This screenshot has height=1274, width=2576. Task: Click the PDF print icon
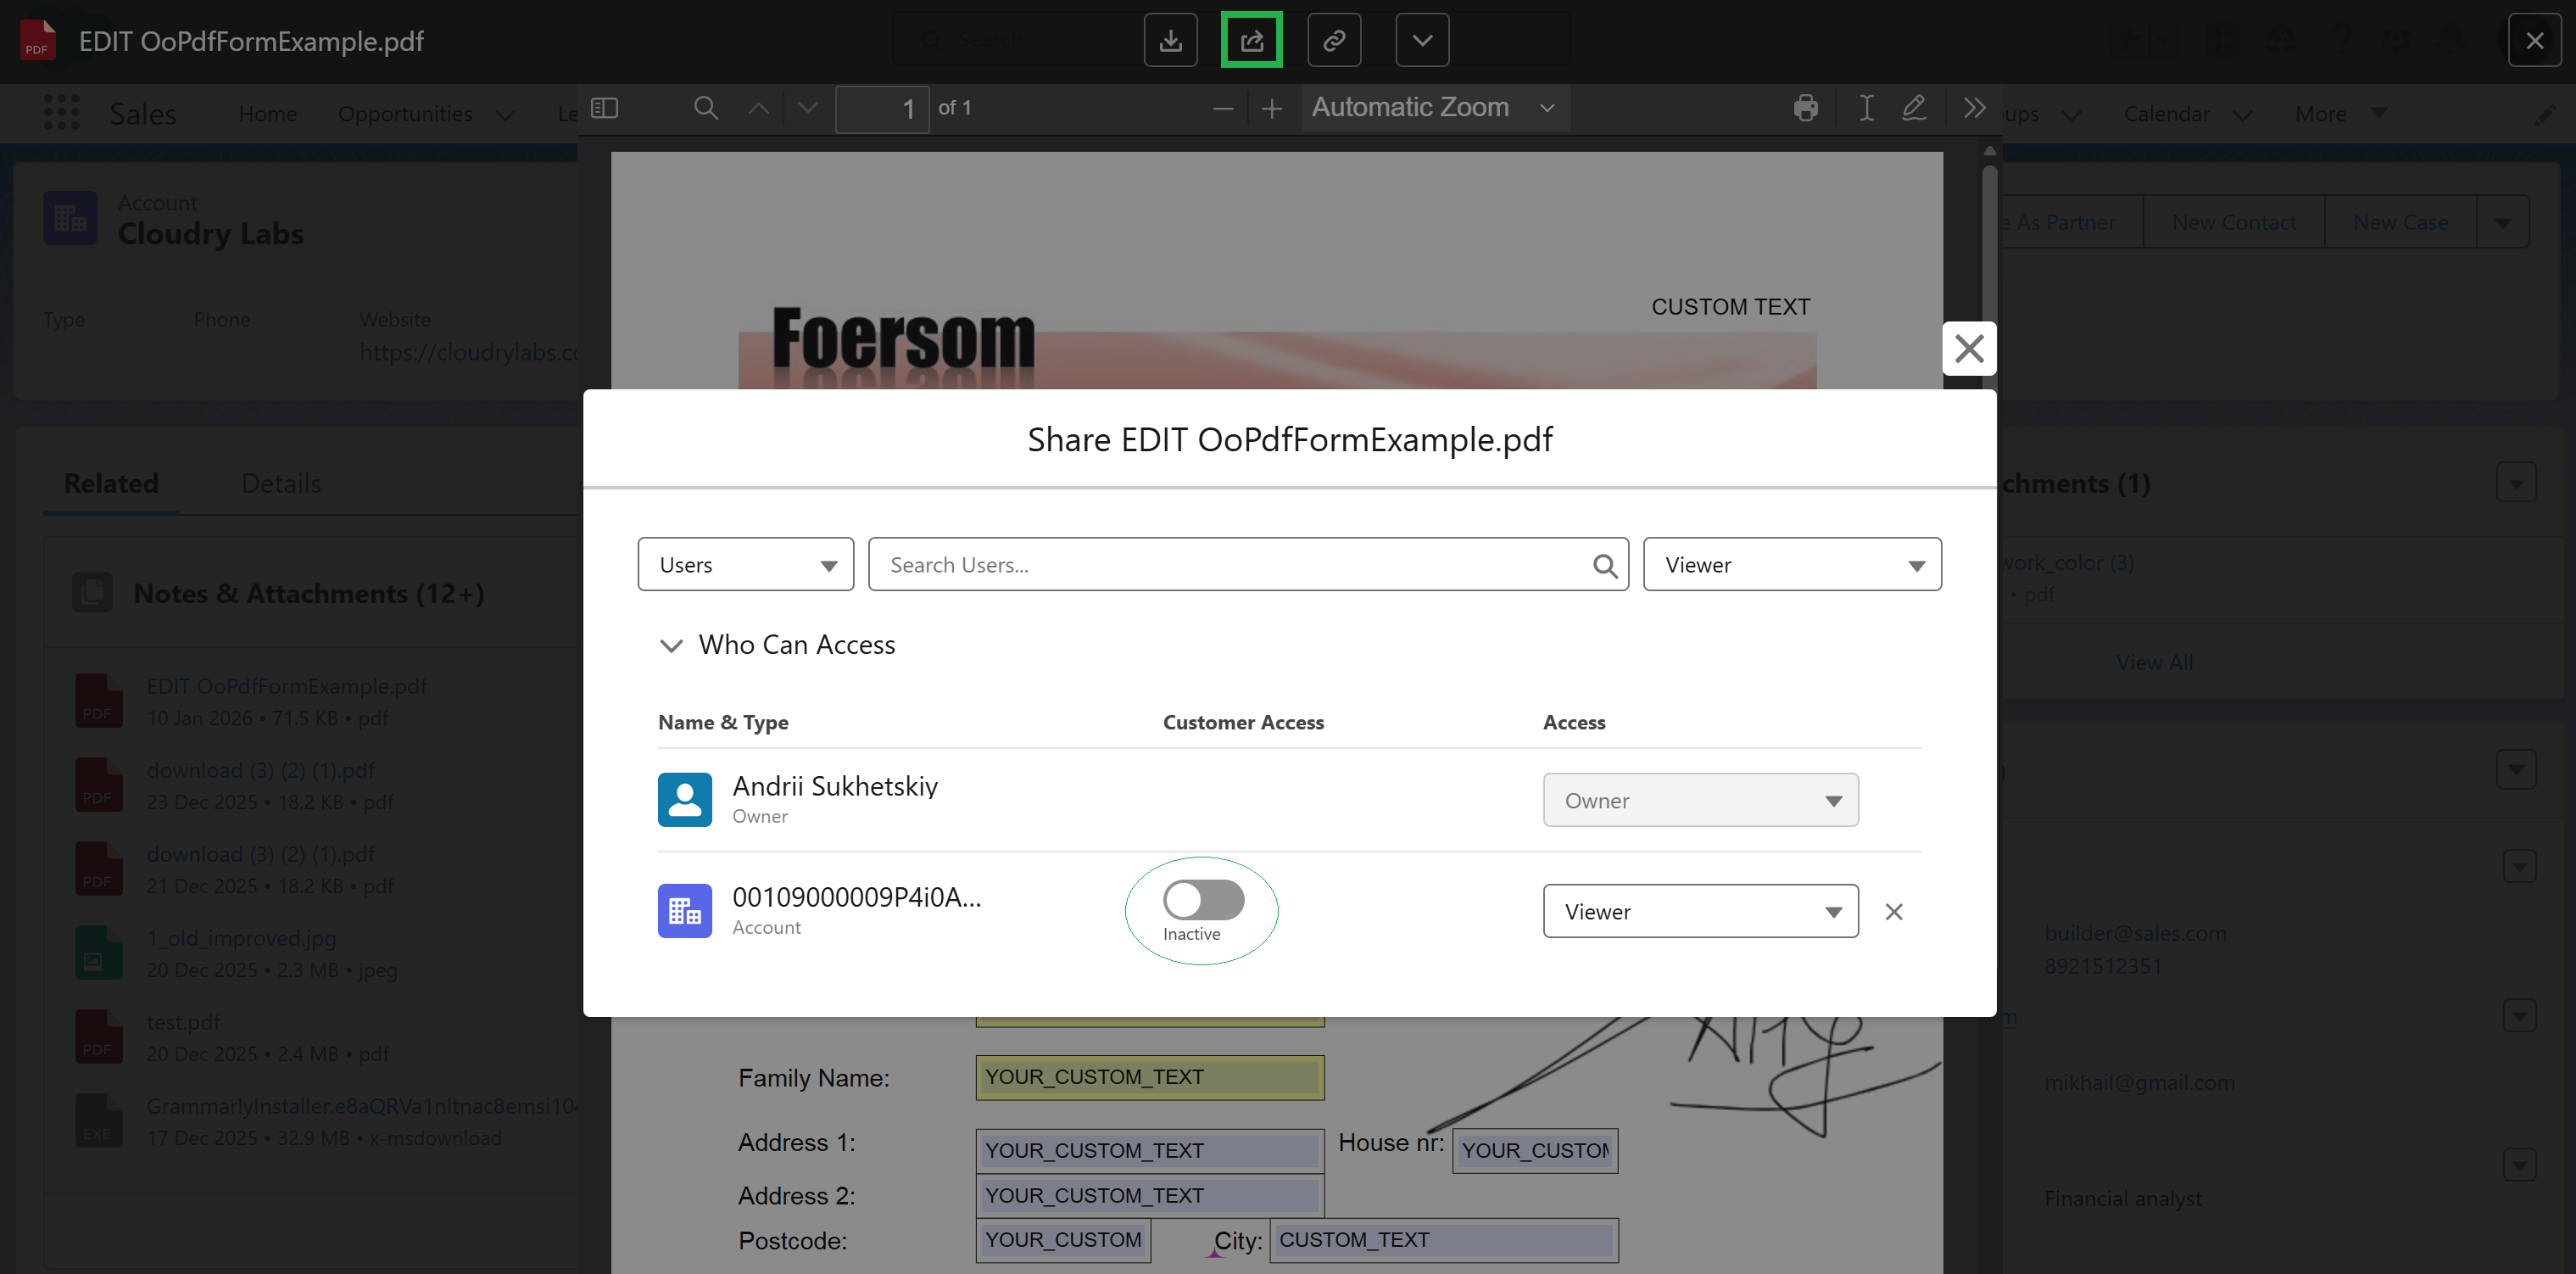pyautogui.click(x=1805, y=108)
